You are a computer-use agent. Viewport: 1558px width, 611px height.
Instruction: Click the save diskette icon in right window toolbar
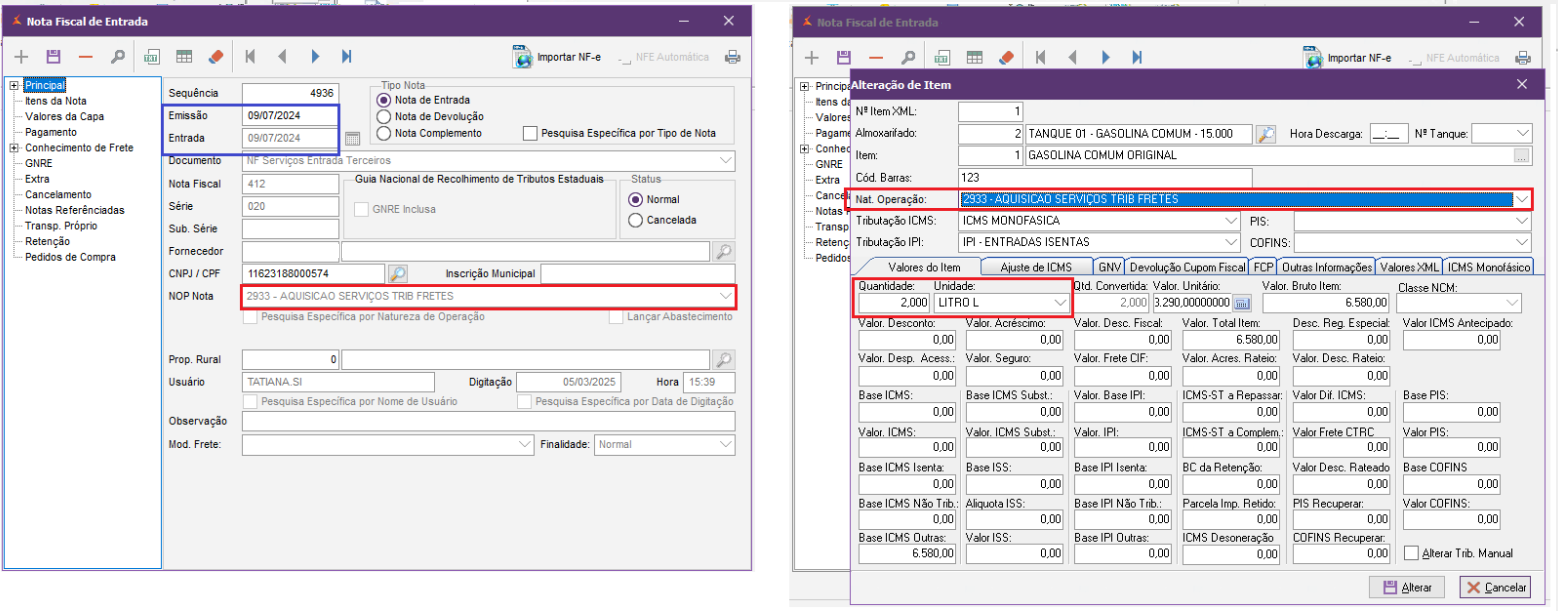843,58
